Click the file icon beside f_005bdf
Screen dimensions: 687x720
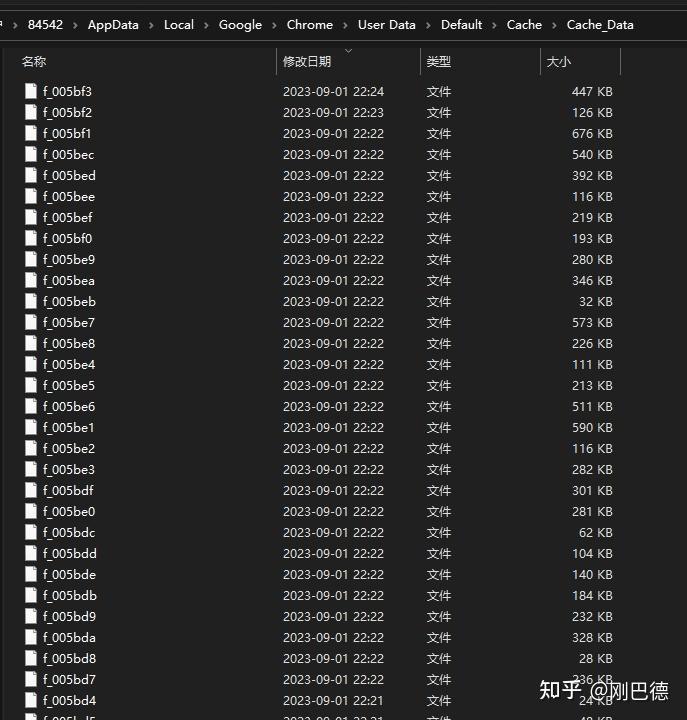(31, 490)
